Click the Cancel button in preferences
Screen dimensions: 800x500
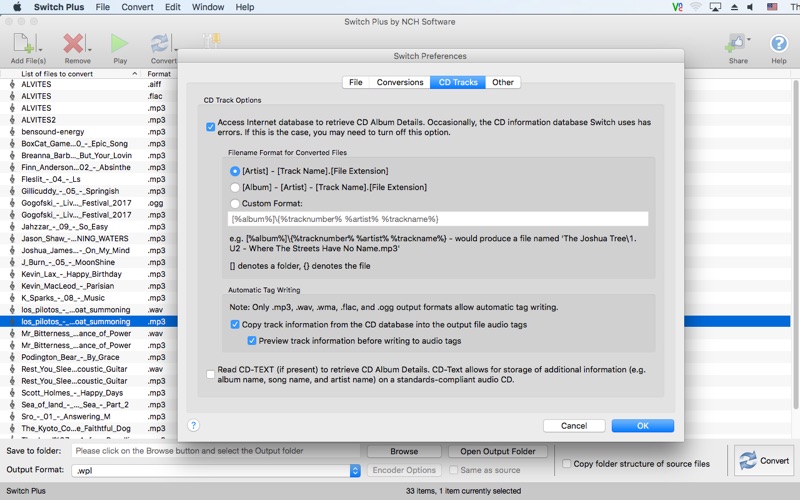574,426
